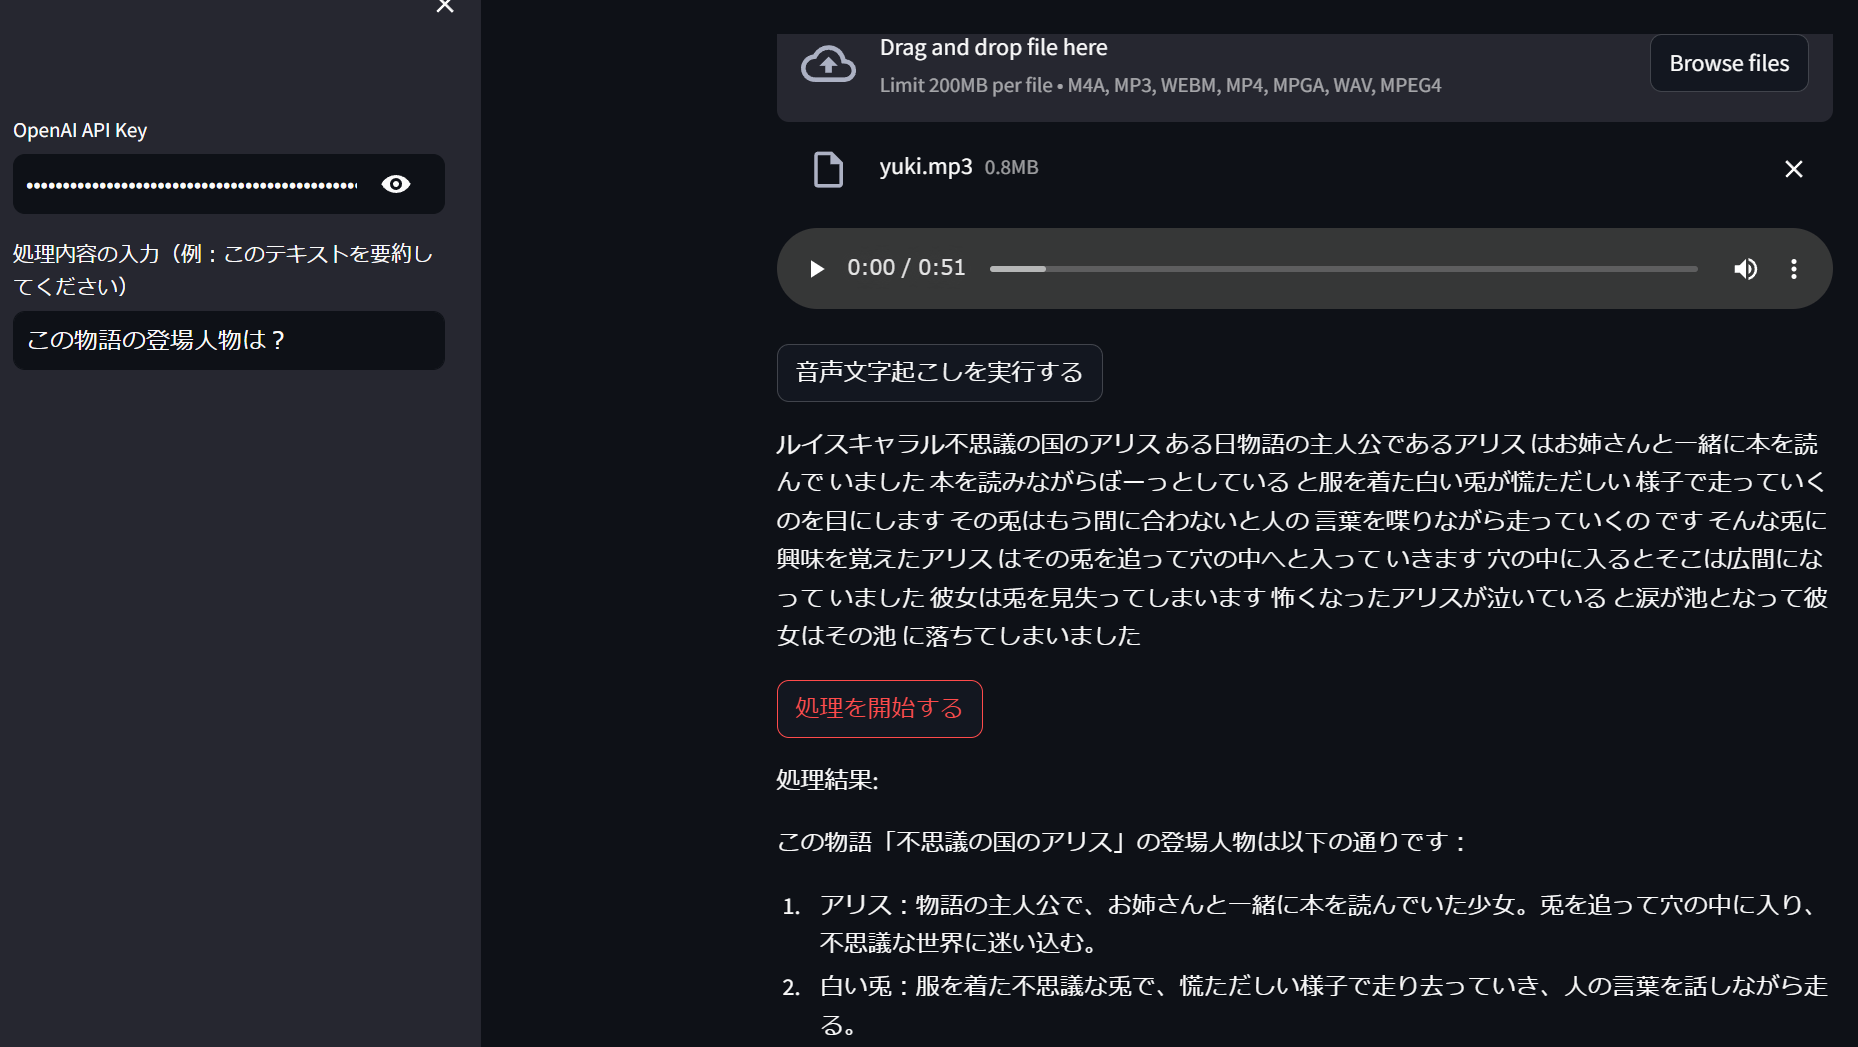Image resolution: width=1858 pixels, height=1047 pixels.
Task: Open more options for the audio element
Action: tap(1794, 268)
